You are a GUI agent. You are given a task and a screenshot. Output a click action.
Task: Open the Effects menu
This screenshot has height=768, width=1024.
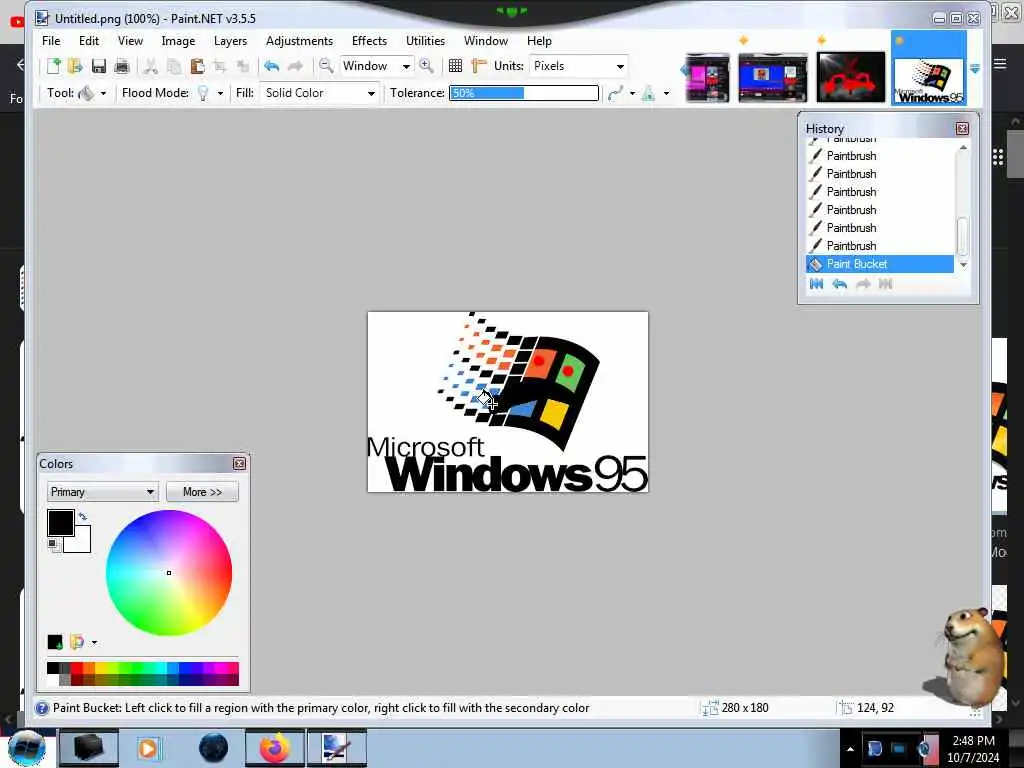point(369,41)
